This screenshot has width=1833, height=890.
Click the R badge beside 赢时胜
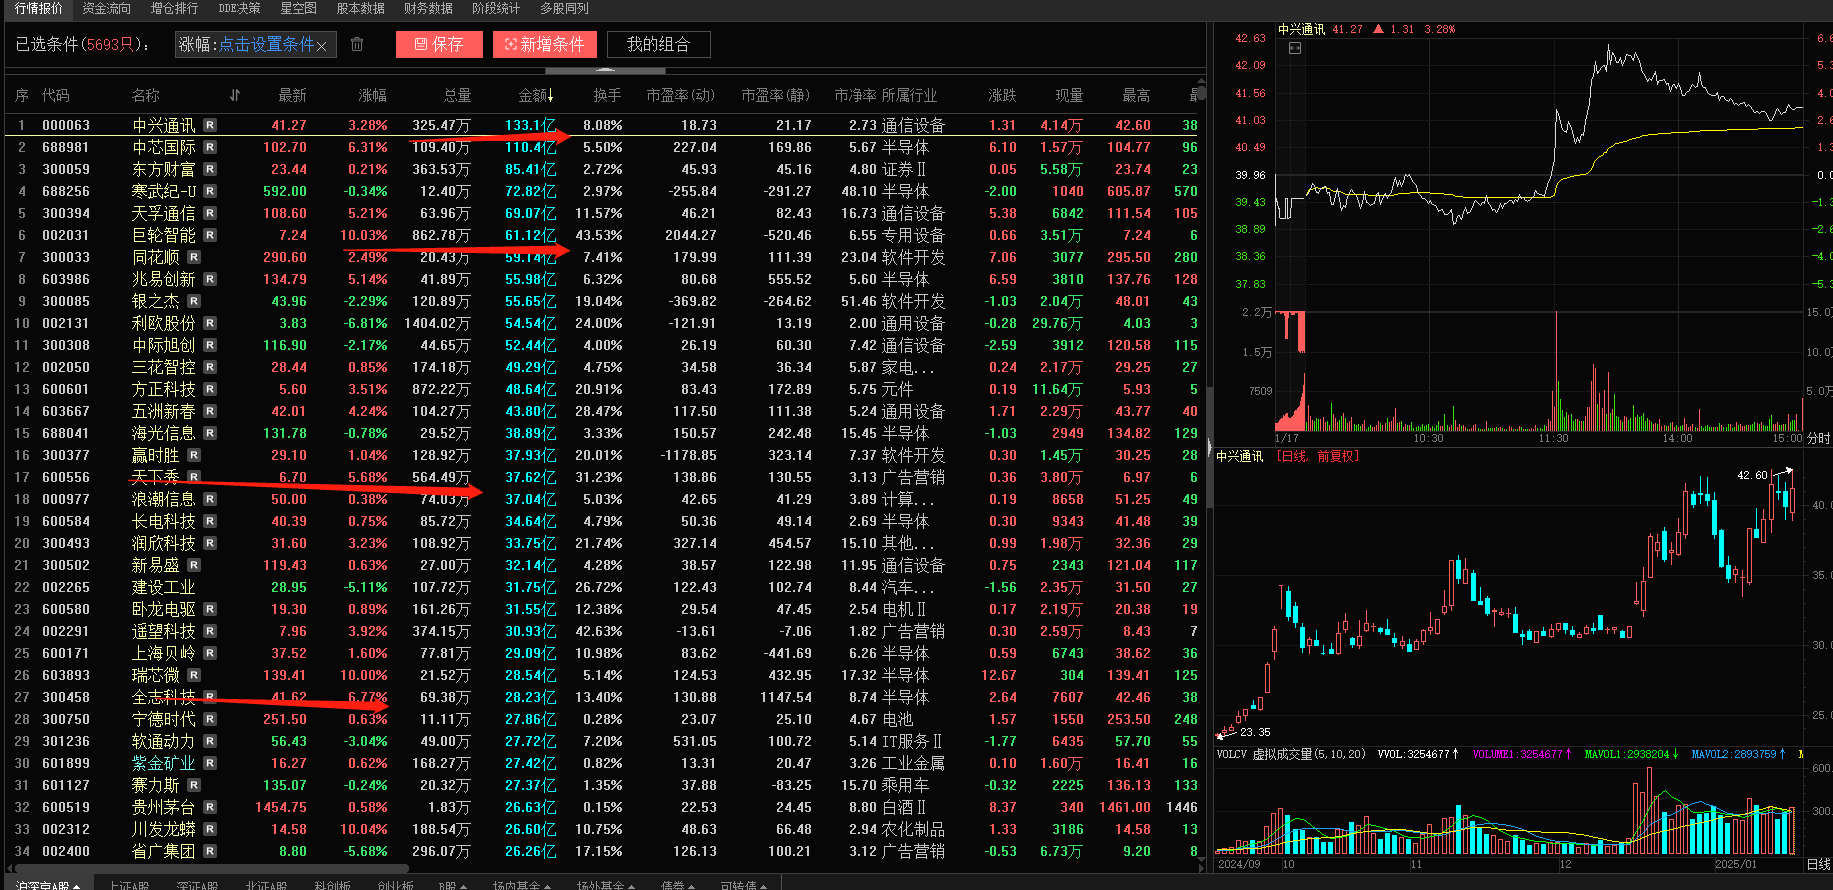click(194, 455)
